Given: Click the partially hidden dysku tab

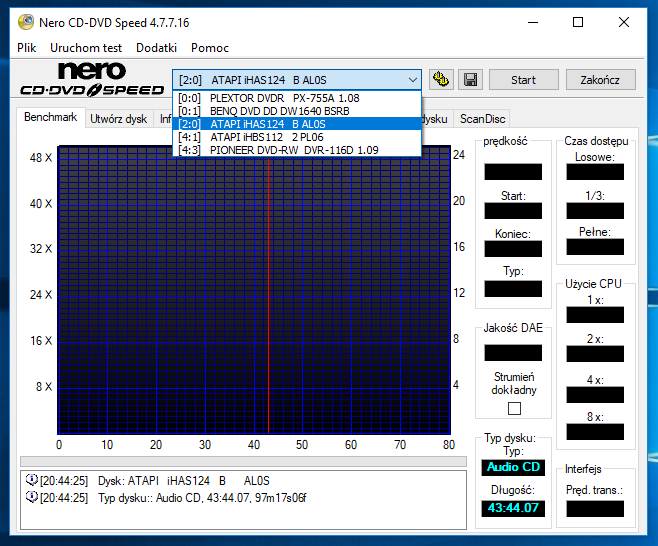Looking at the screenshot, I should (435, 119).
